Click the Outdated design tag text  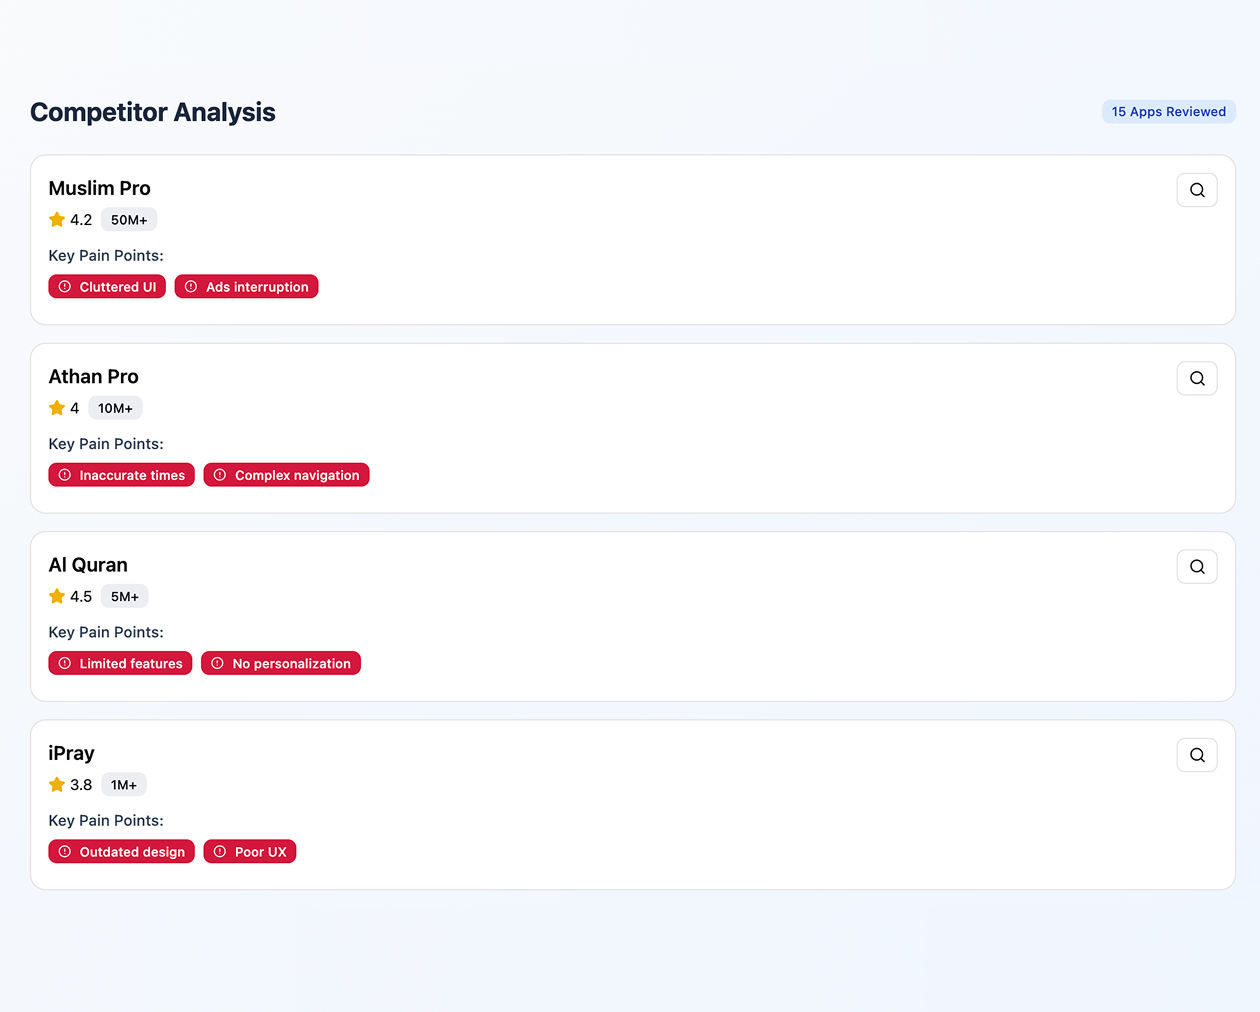(x=132, y=852)
